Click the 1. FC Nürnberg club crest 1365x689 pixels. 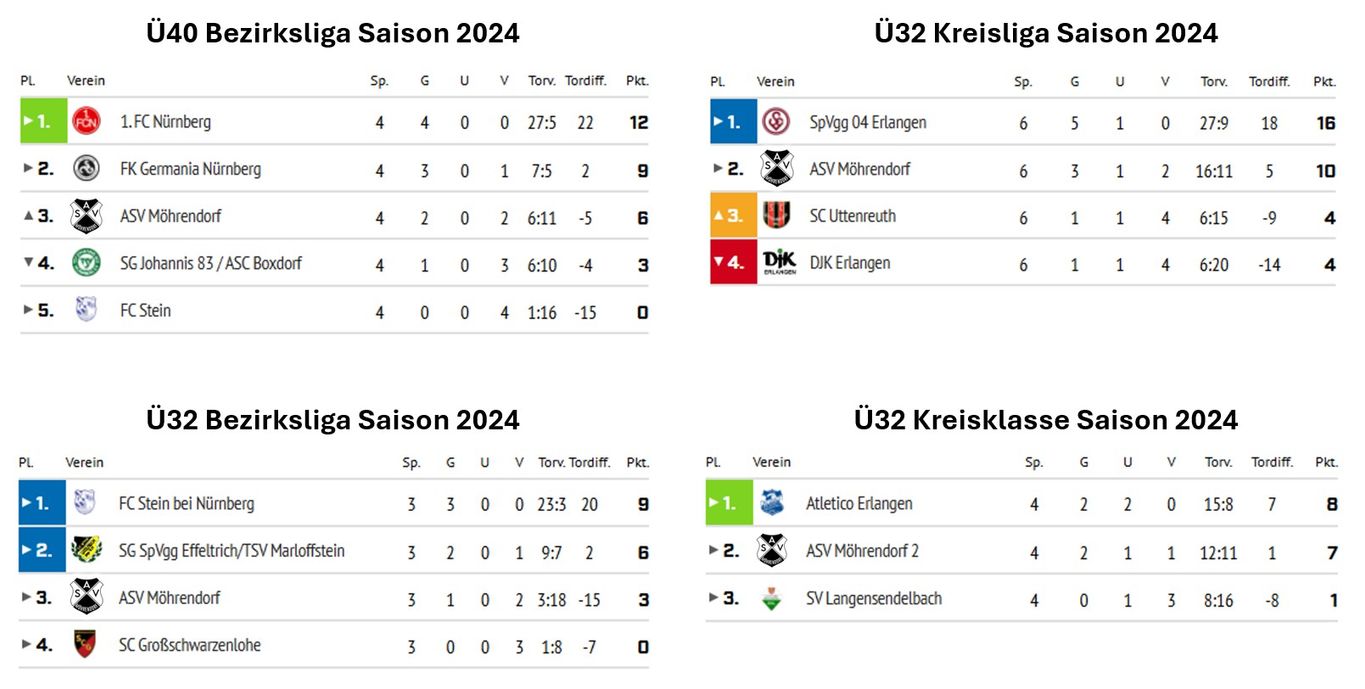click(x=87, y=122)
